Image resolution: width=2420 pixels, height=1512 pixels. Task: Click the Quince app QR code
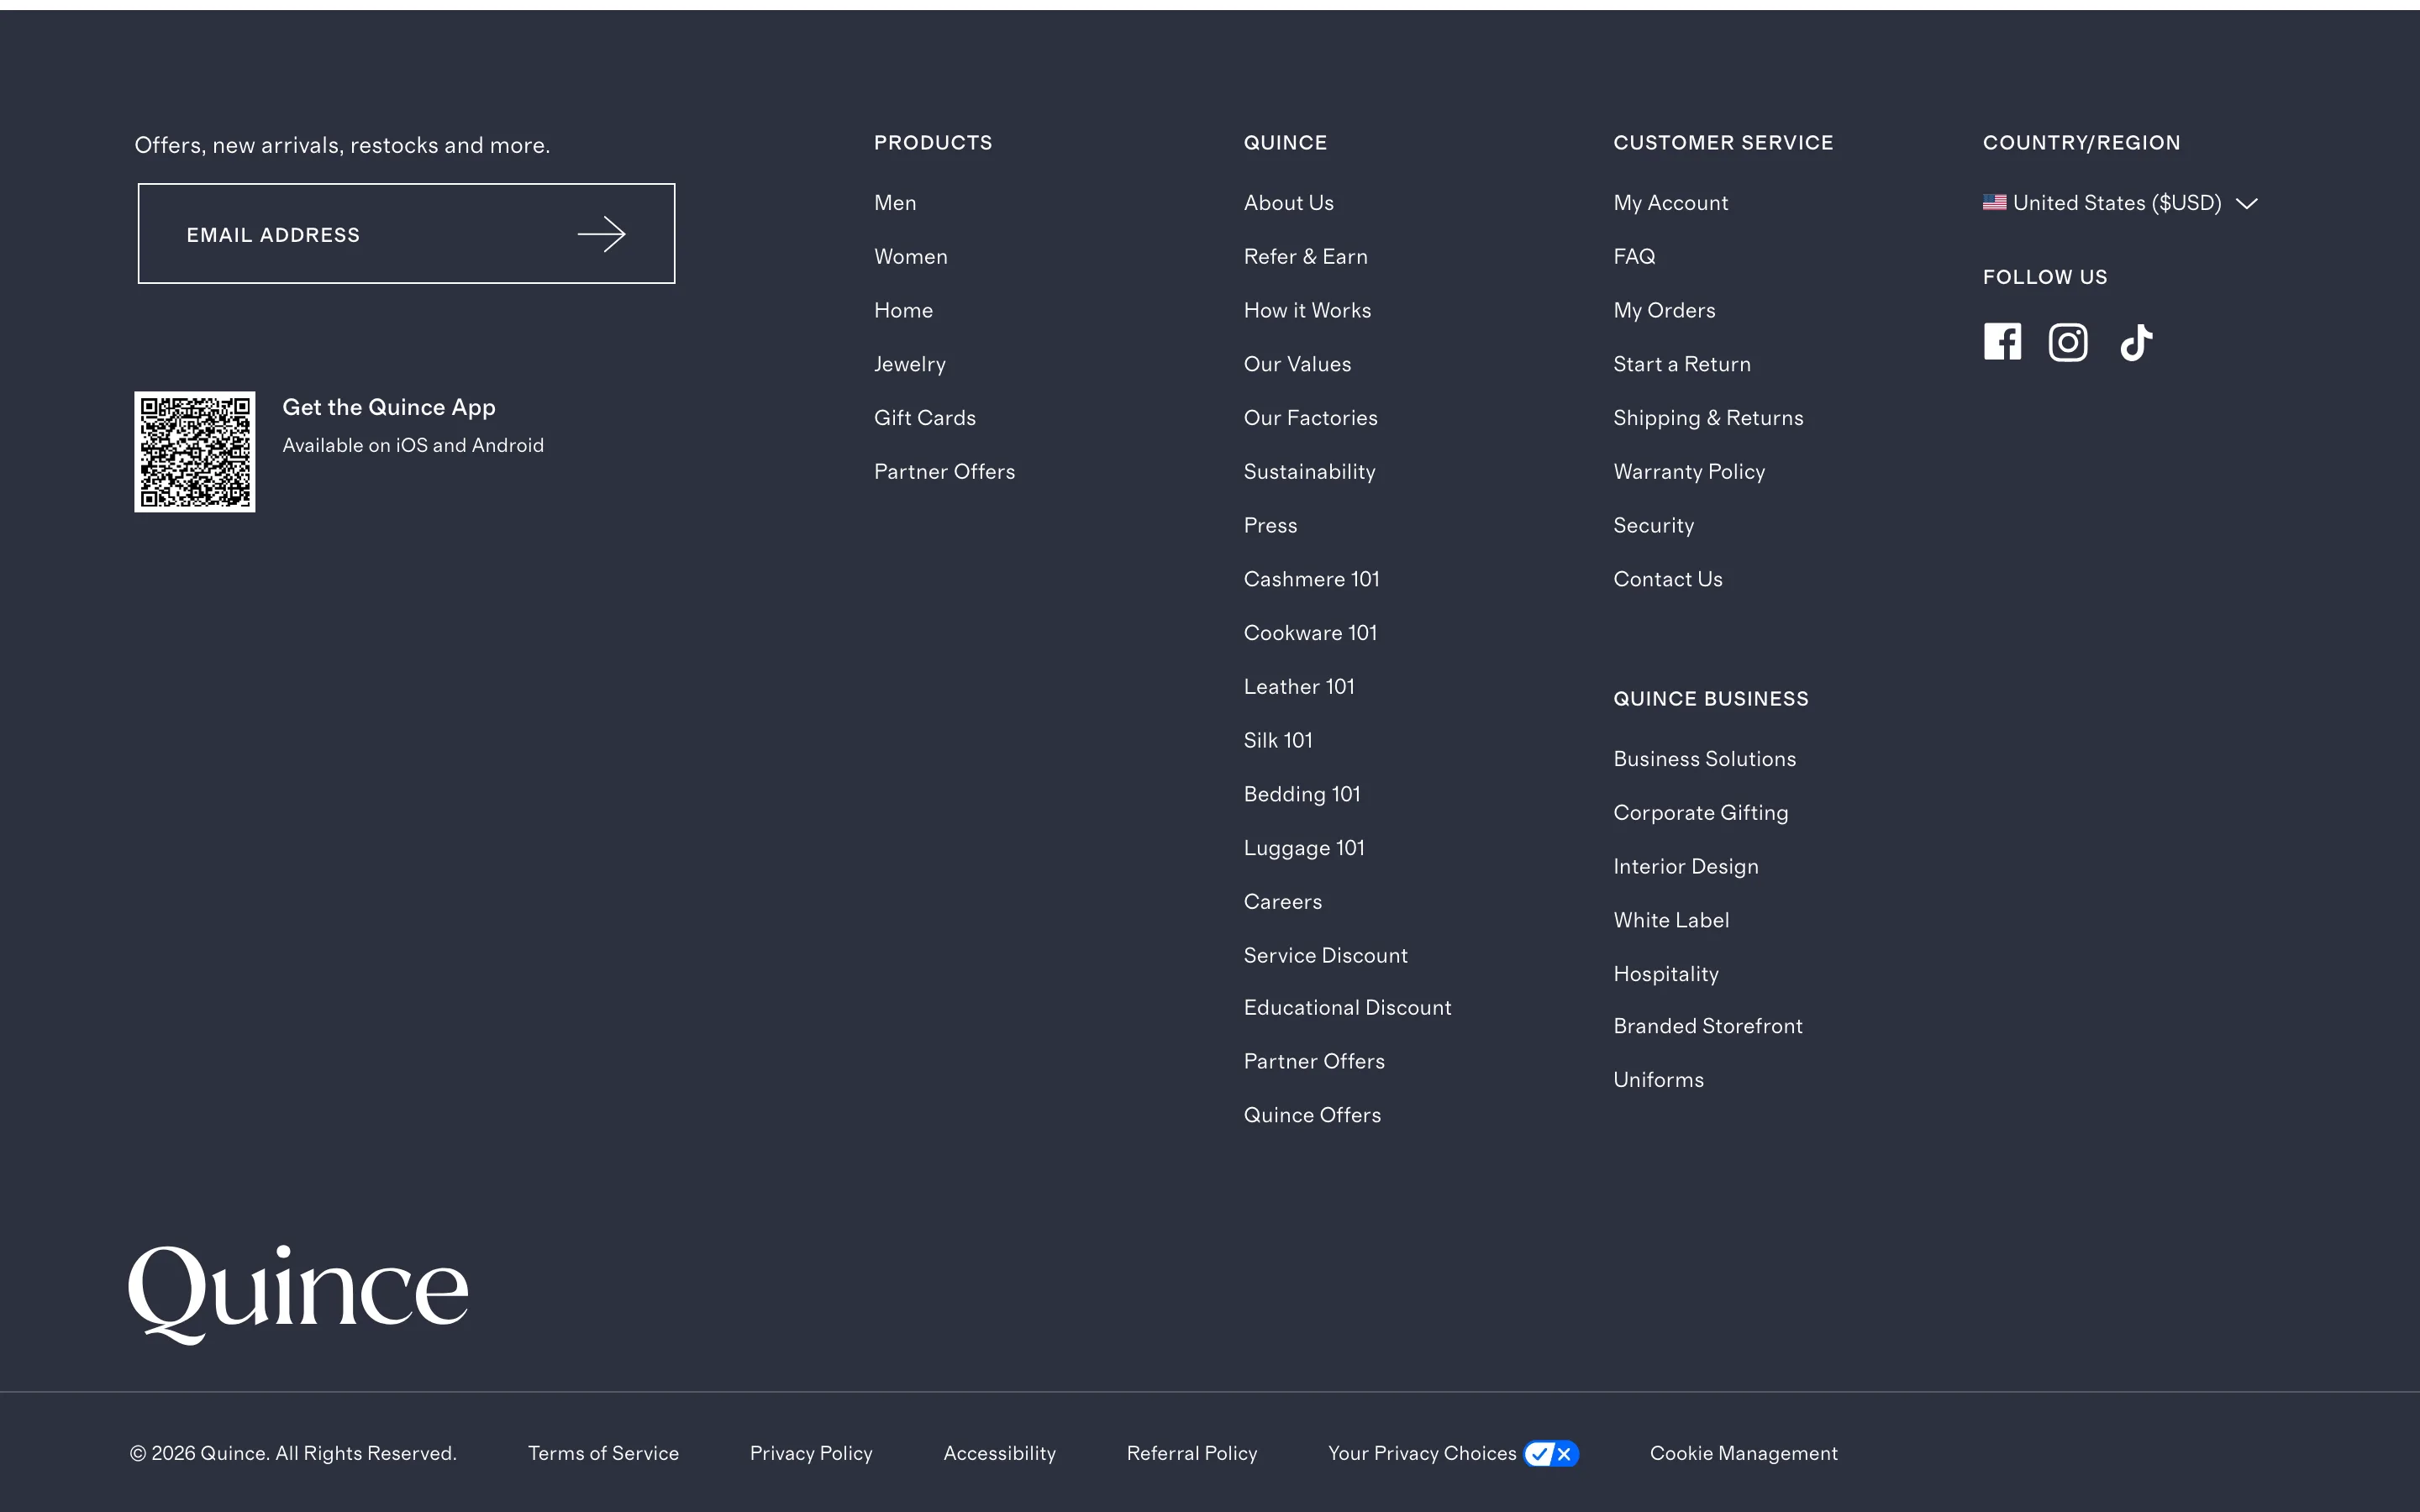[195, 451]
